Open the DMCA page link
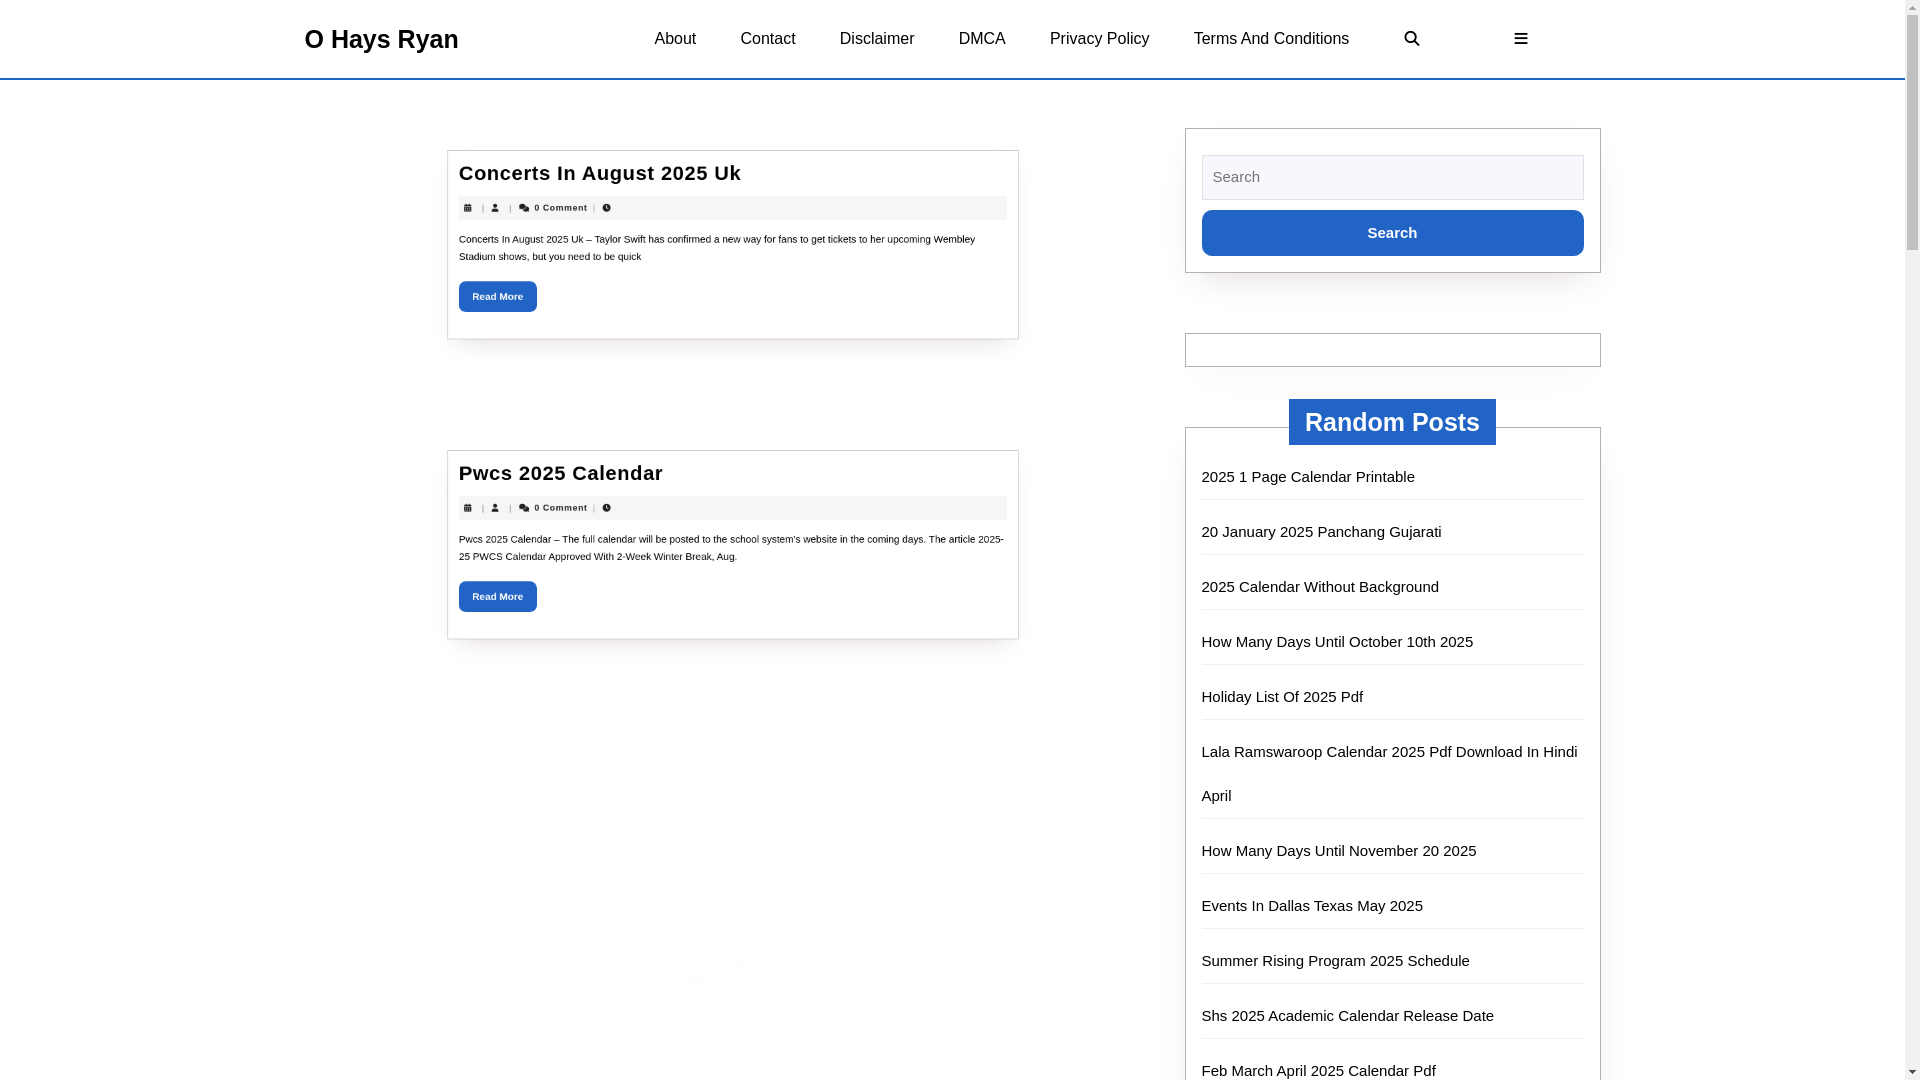Screen dimensions: 1920x1080 (x=981, y=39)
